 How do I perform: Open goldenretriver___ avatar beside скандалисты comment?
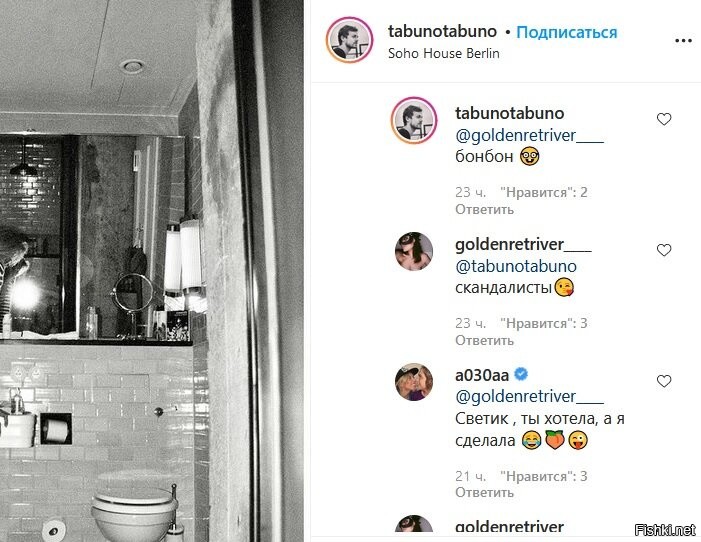click(x=414, y=251)
